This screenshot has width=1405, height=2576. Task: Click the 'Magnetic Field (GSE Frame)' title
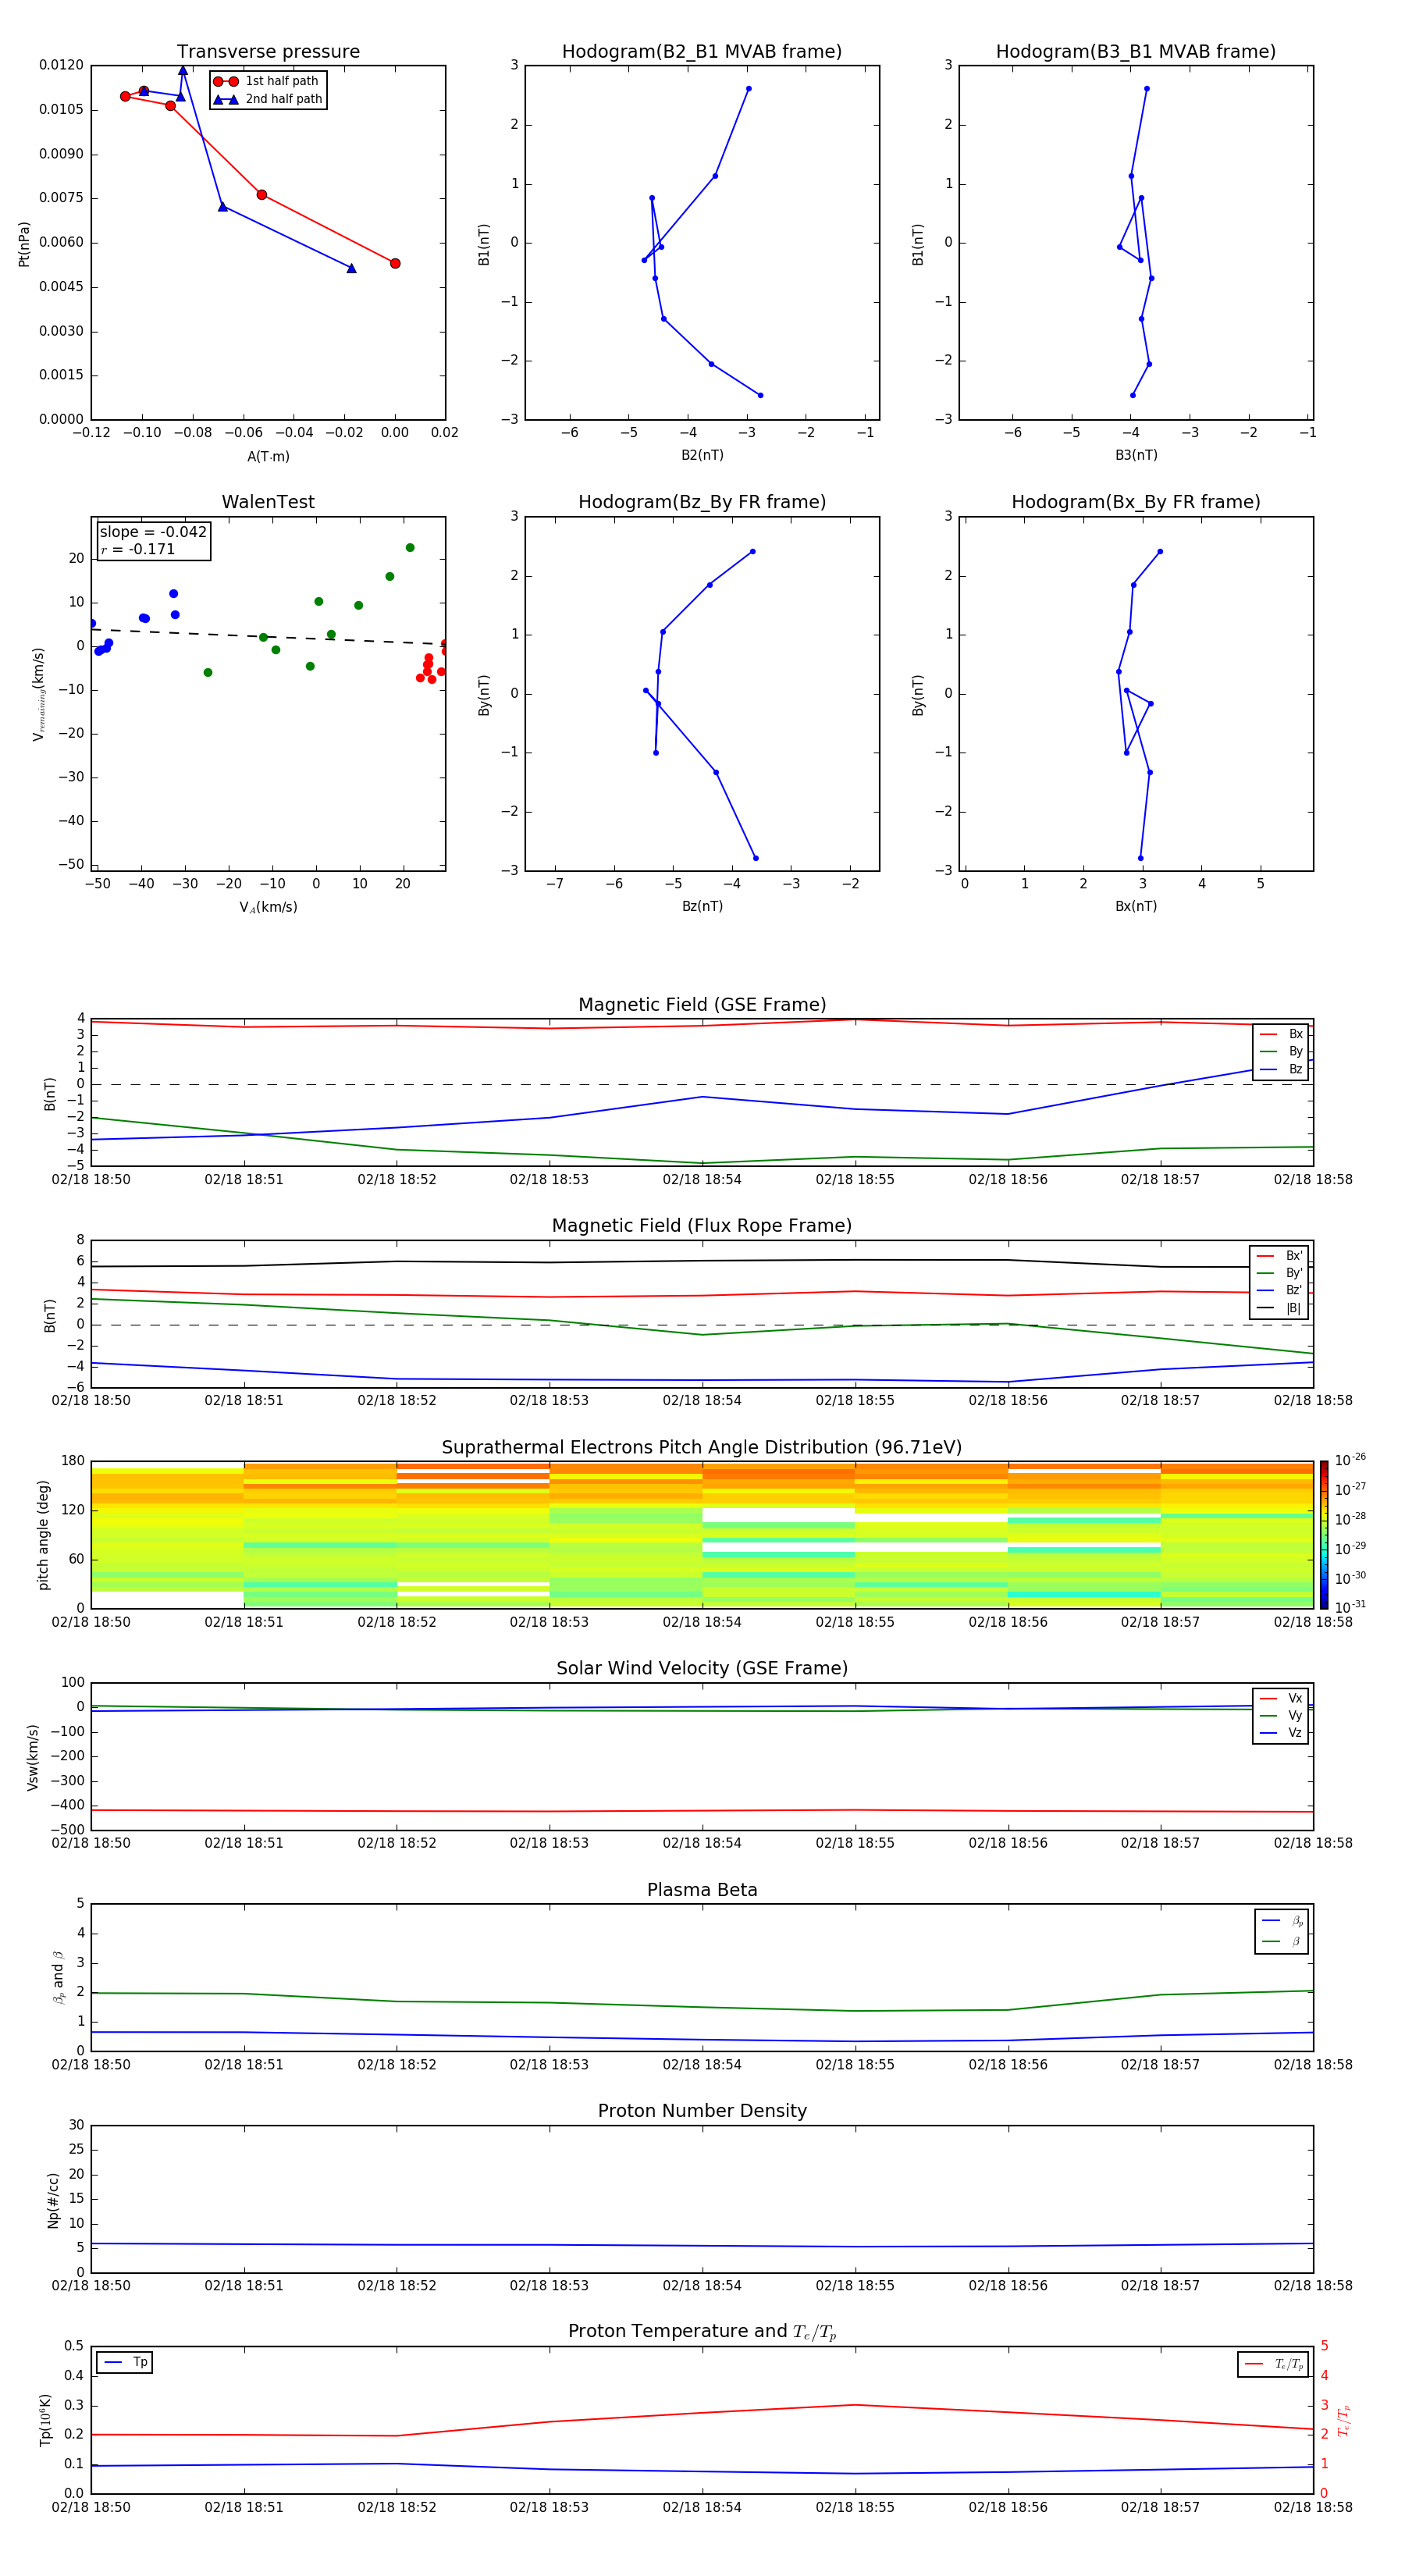702,1005
